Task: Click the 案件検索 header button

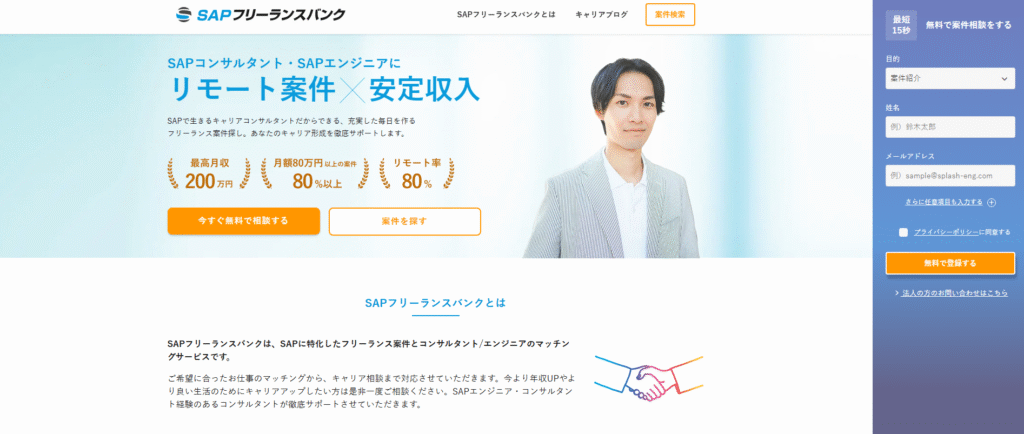Action: tap(670, 14)
